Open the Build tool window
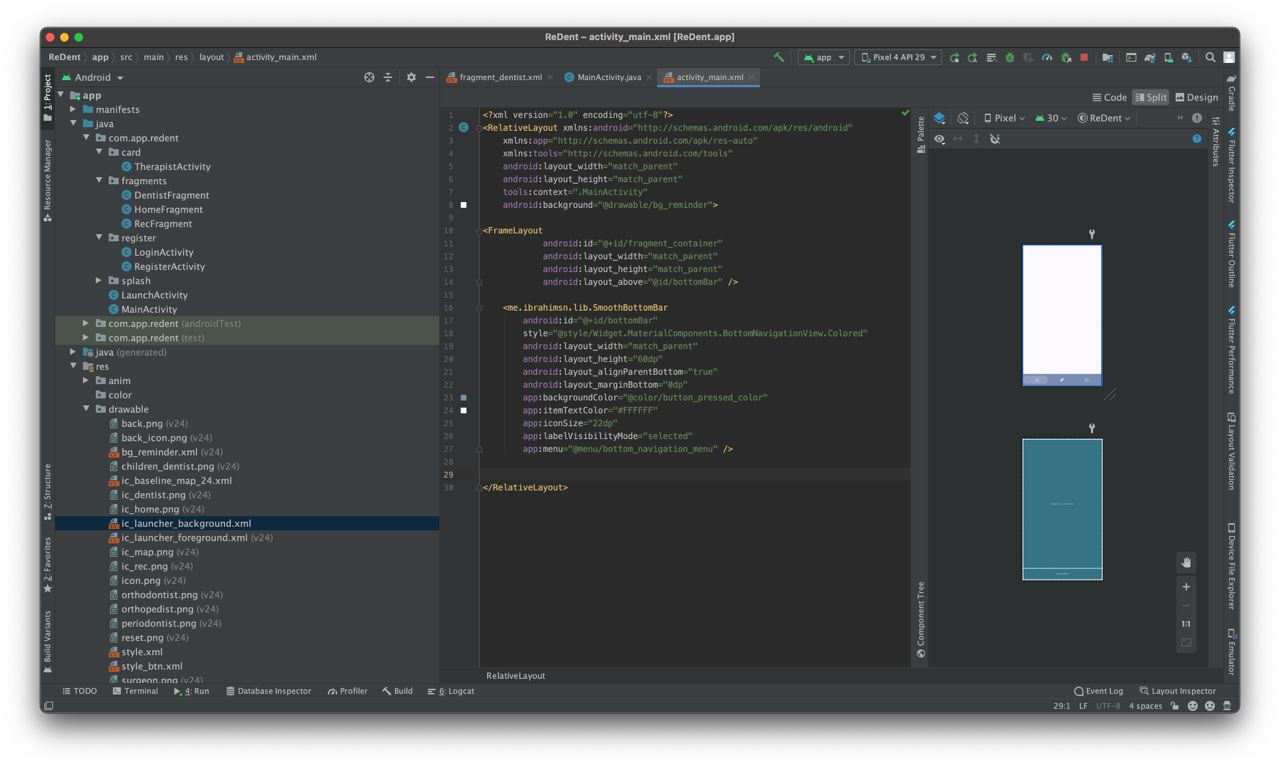This screenshot has width=1280, height=766. tap(397, 691)
